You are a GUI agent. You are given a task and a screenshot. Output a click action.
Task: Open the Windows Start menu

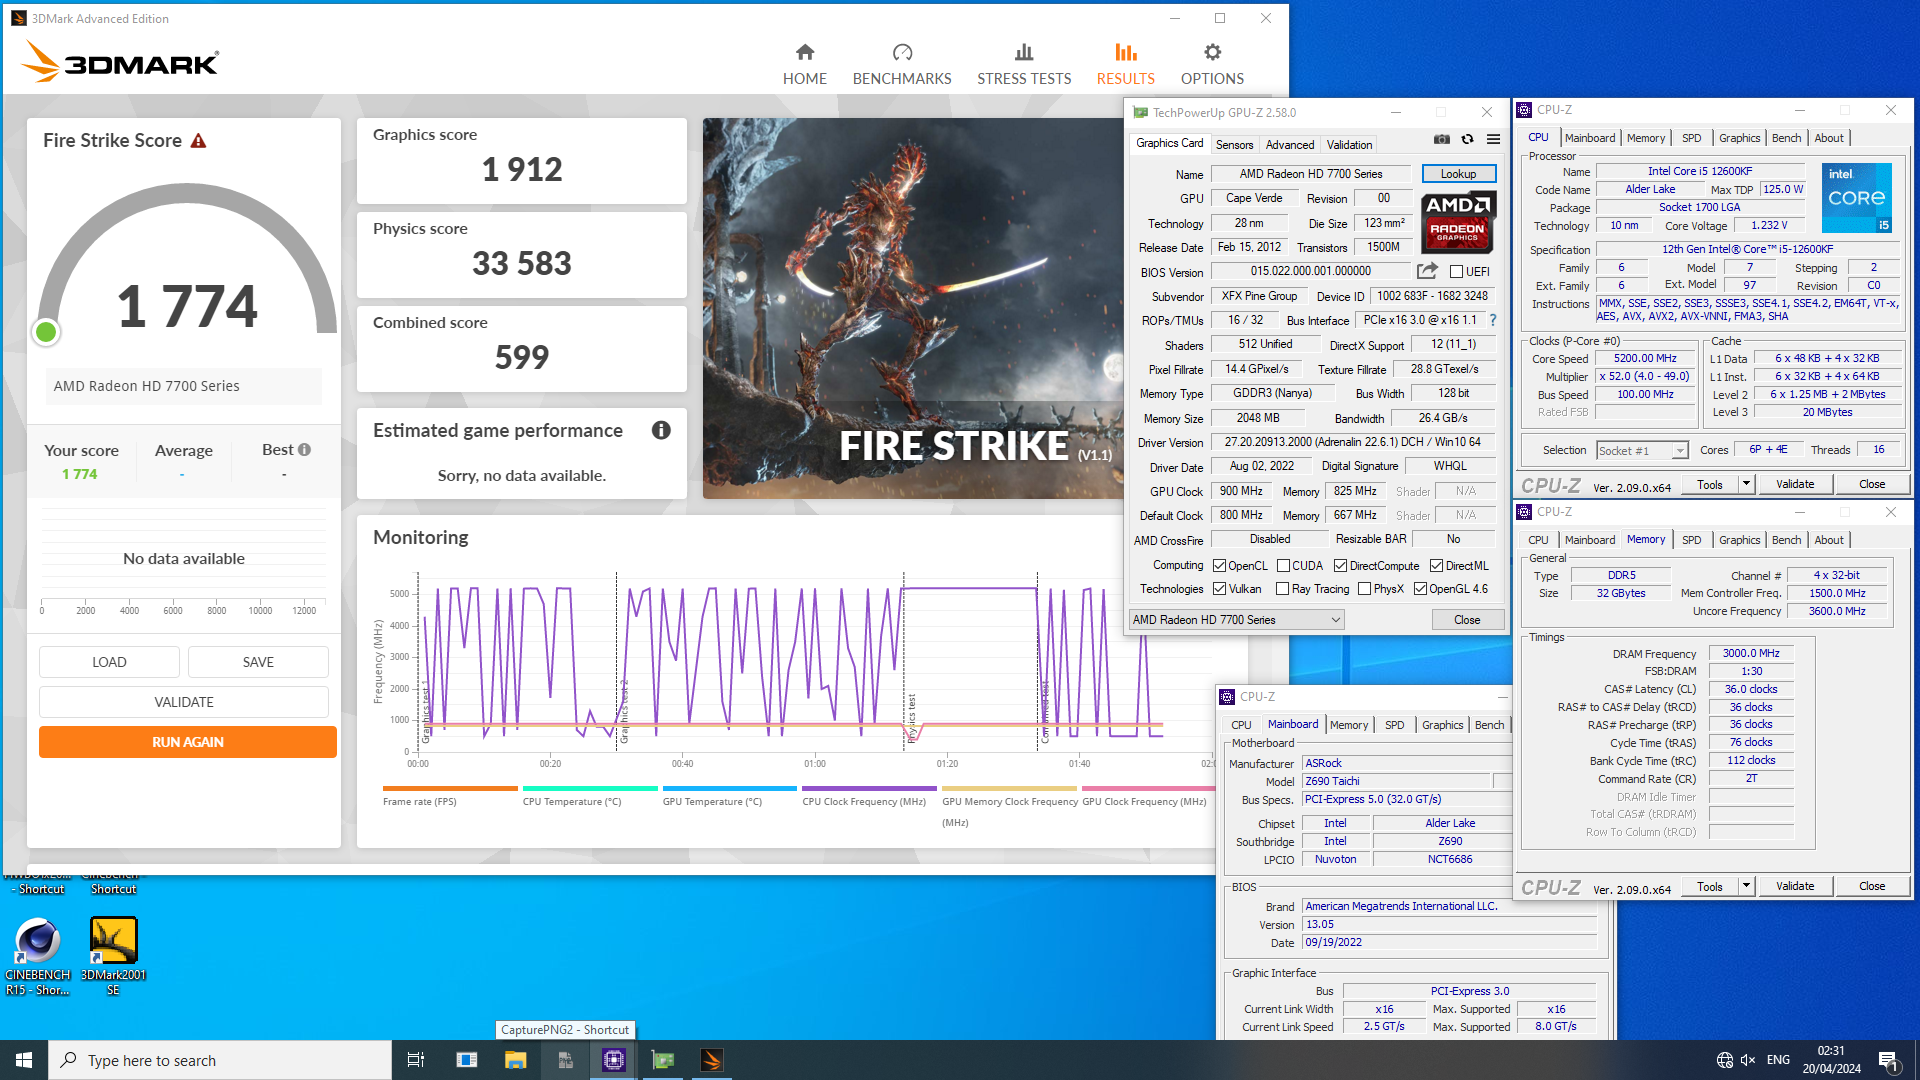(24, 1060)
